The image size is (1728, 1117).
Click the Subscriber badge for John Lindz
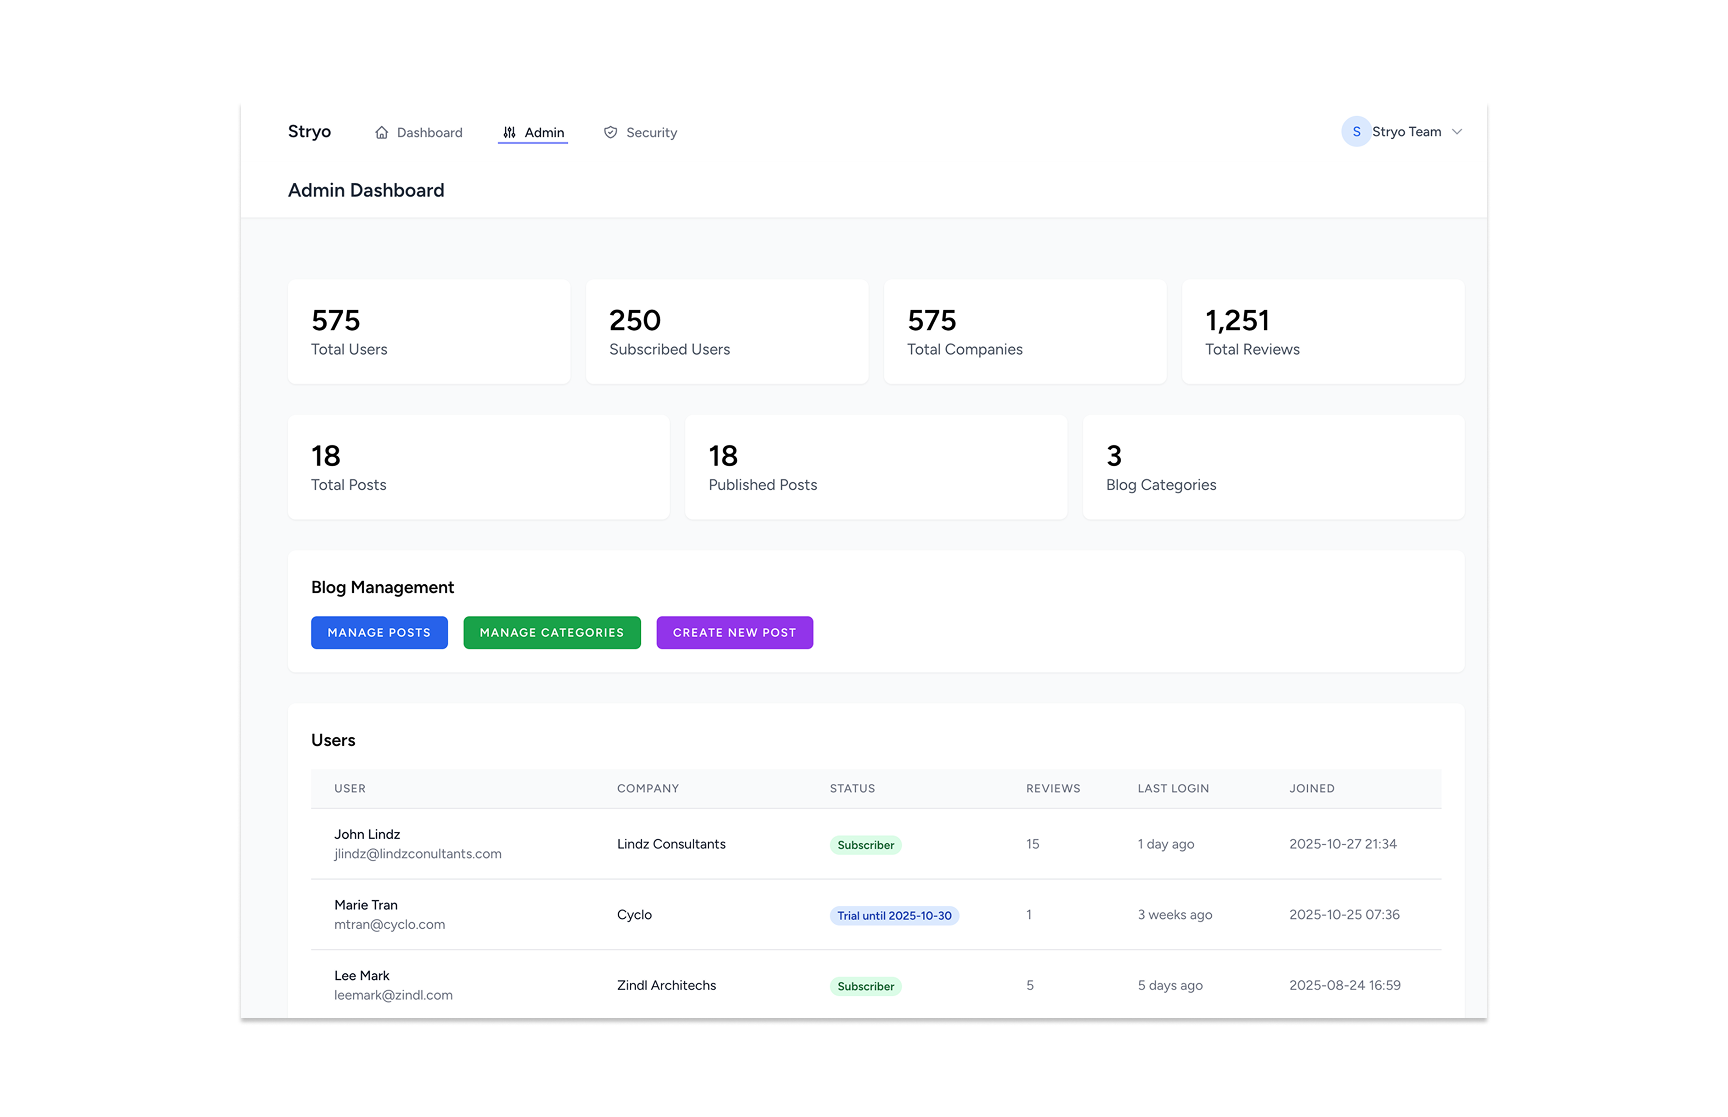pos(865,845)
